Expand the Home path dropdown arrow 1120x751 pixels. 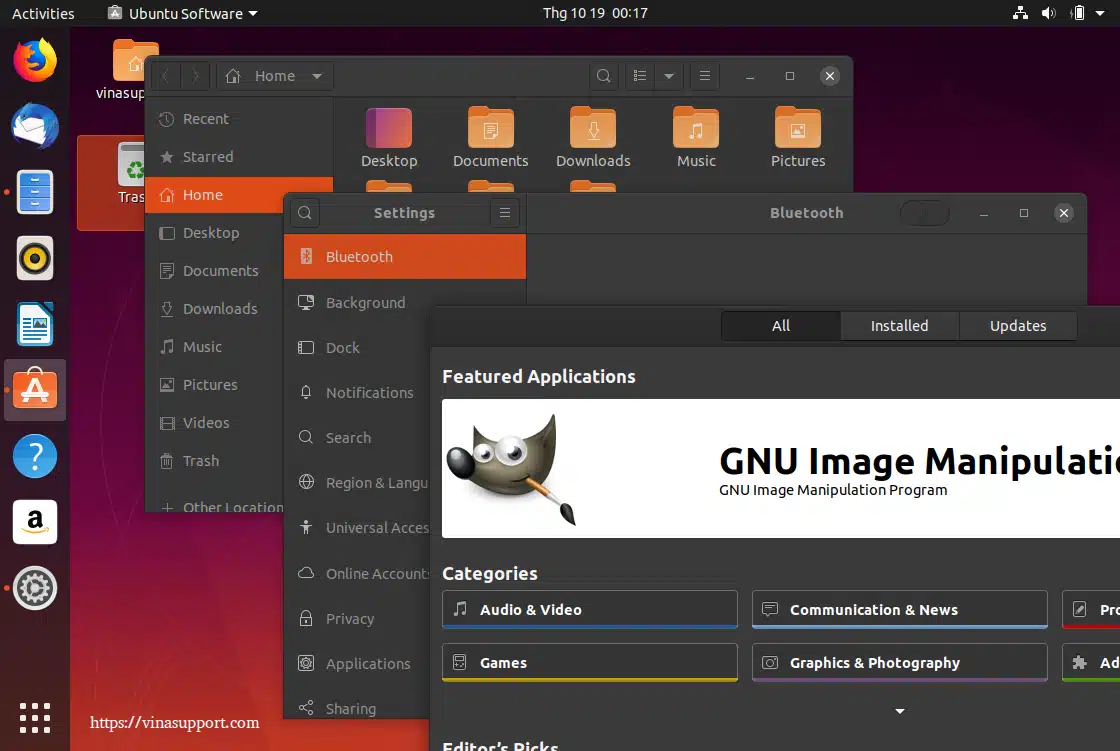317,76
